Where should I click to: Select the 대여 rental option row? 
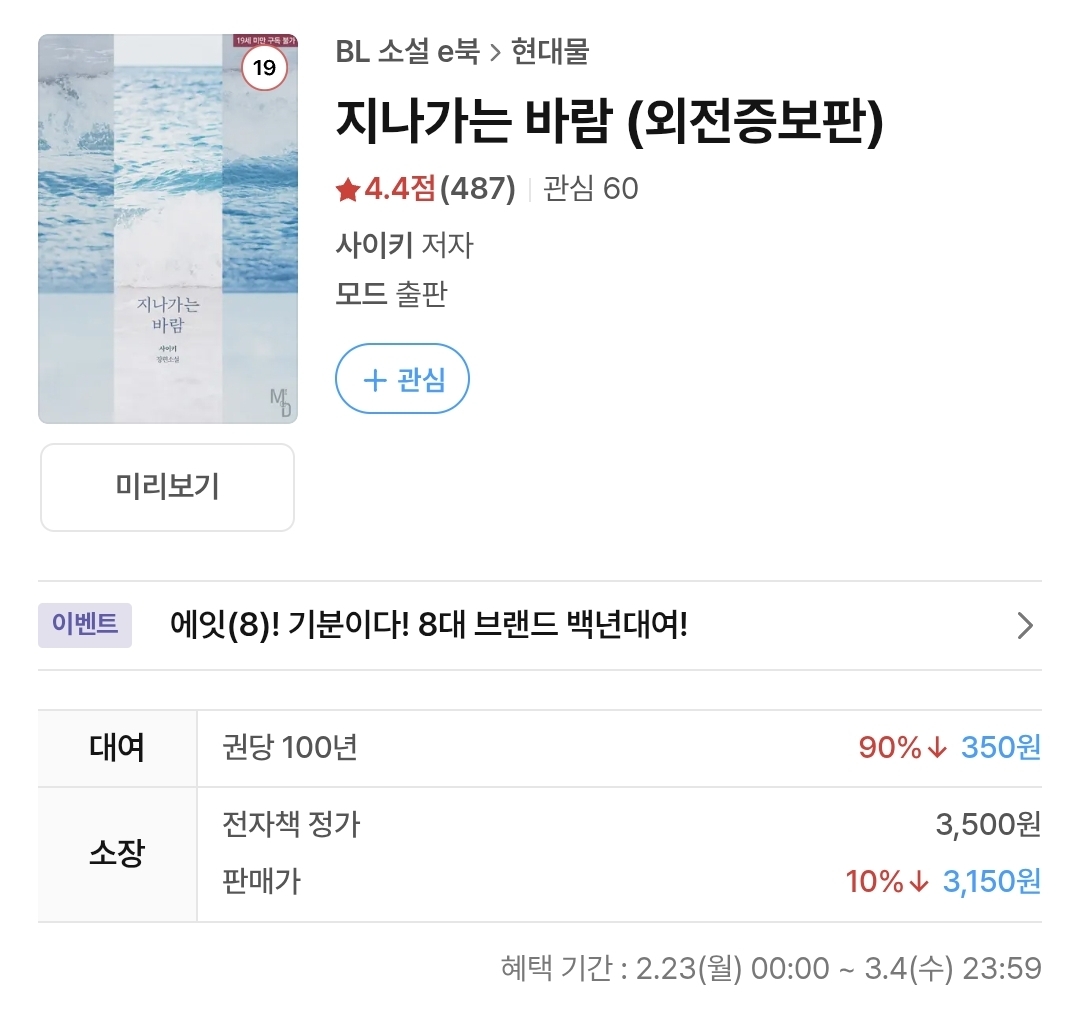tap(540, 748)
